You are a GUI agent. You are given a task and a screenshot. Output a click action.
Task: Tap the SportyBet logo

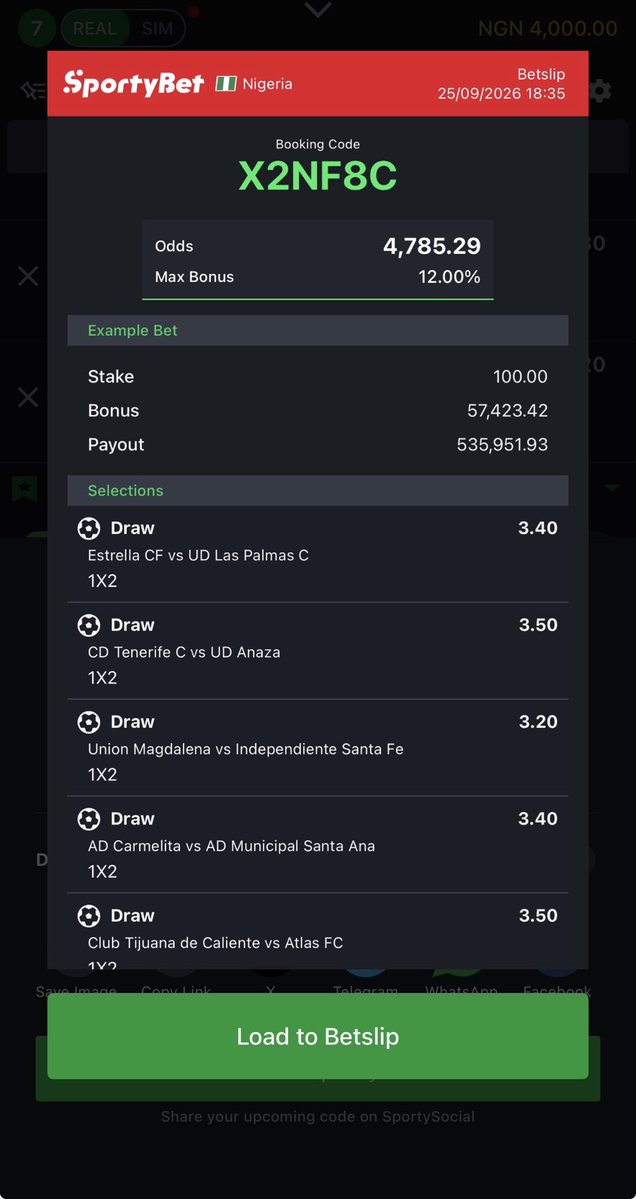(x=134, y=83)
